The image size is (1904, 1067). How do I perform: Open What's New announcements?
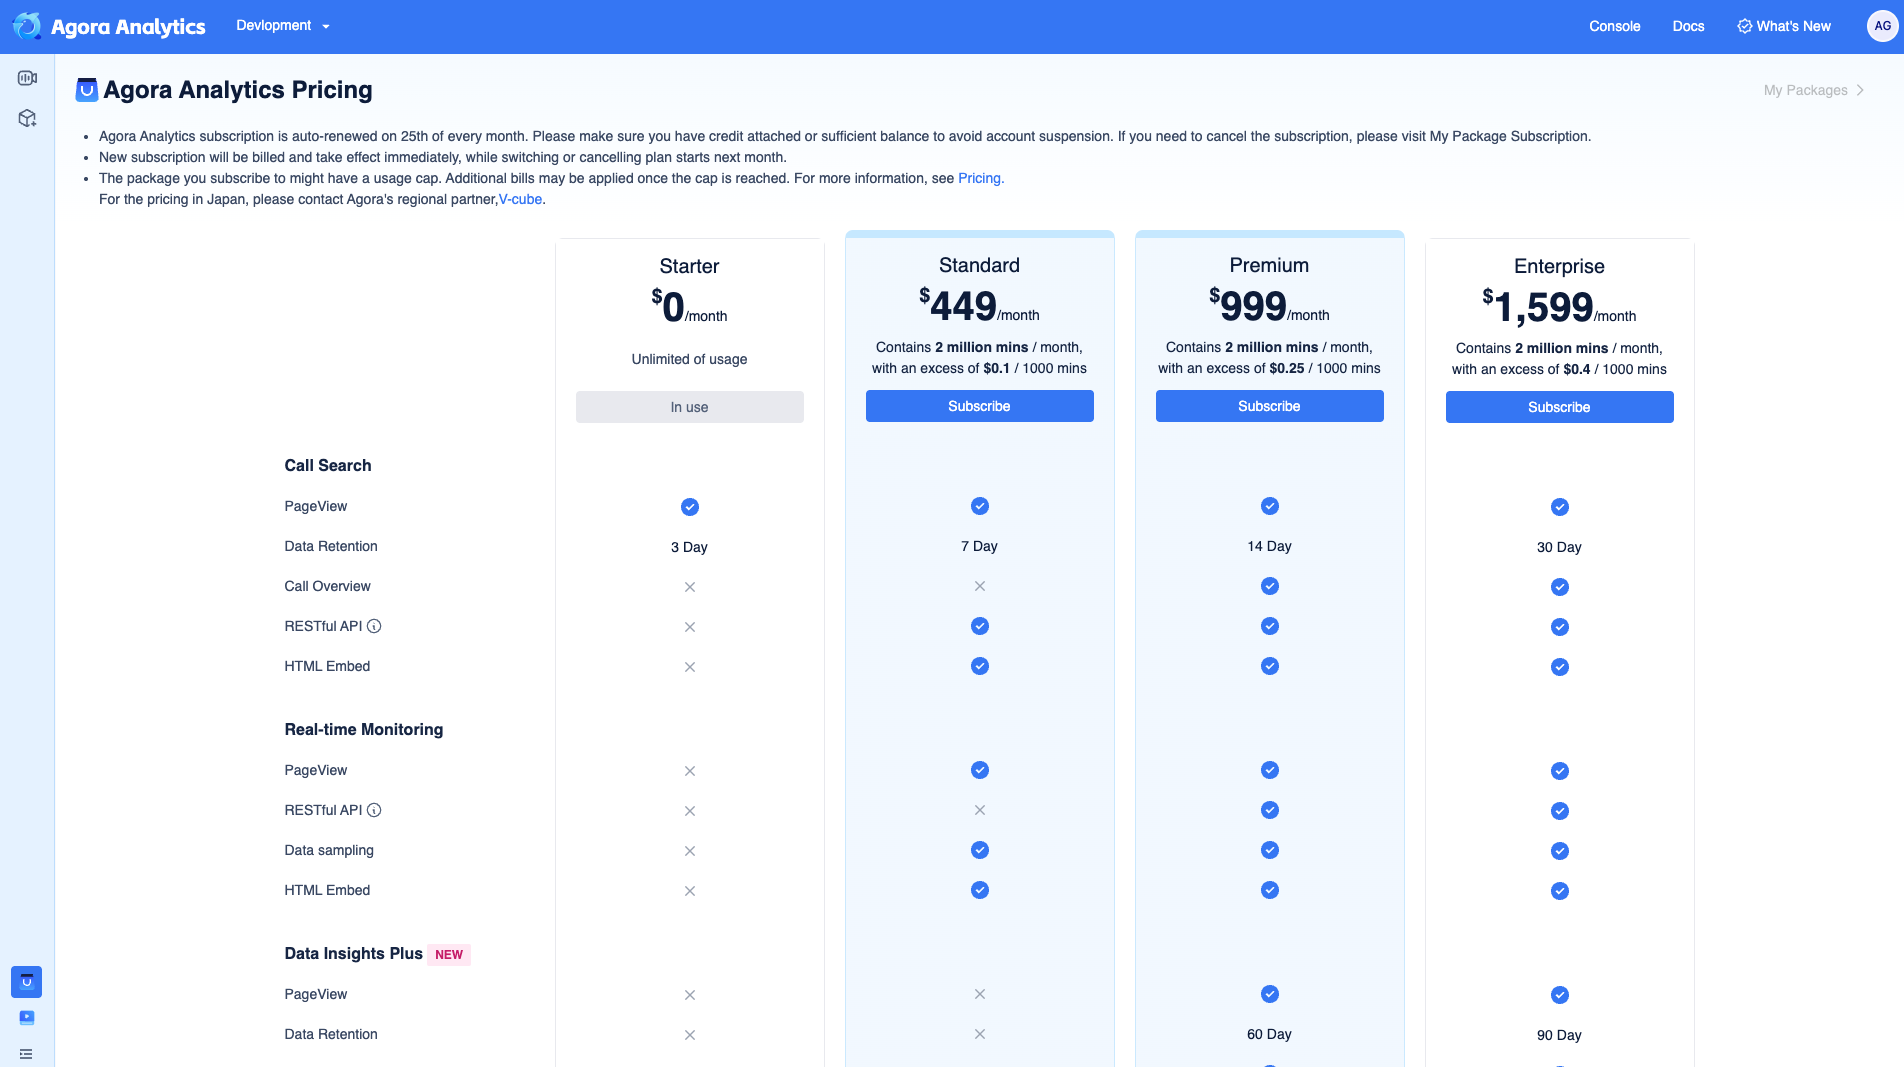tap(1784, 26)
